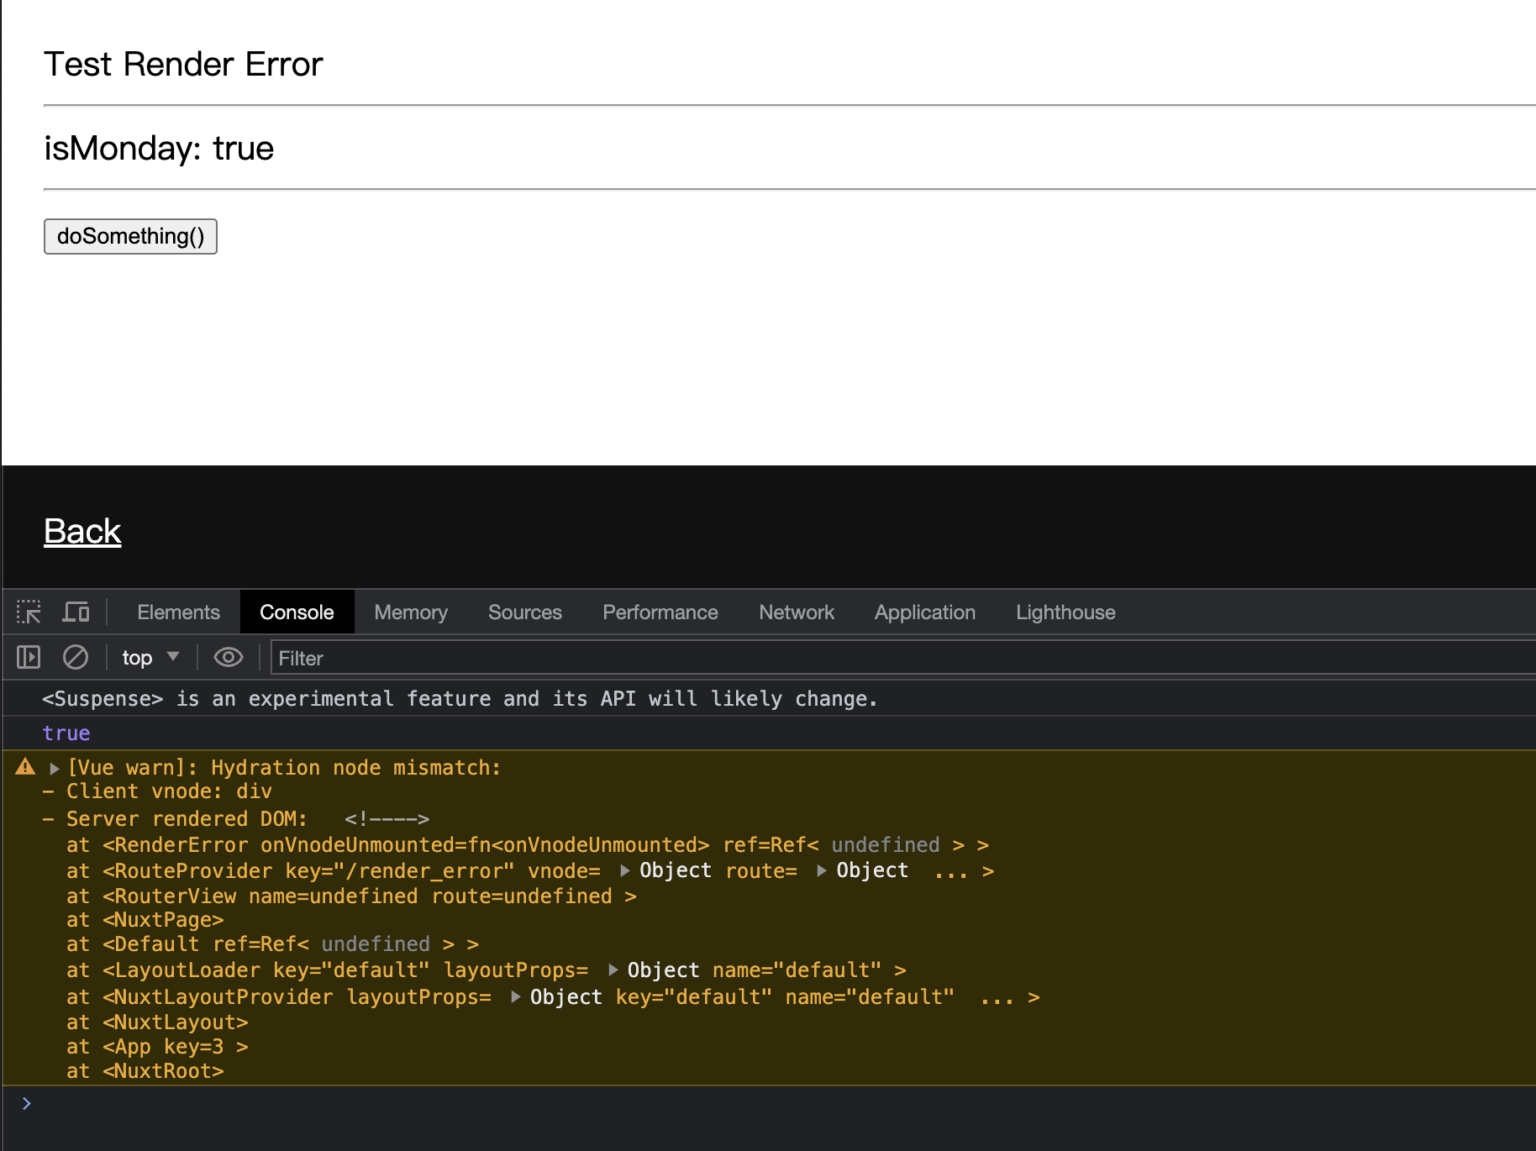Create live expression with the eye icon
This screenshot has height=1151, width=1536.
pos(228,657)
